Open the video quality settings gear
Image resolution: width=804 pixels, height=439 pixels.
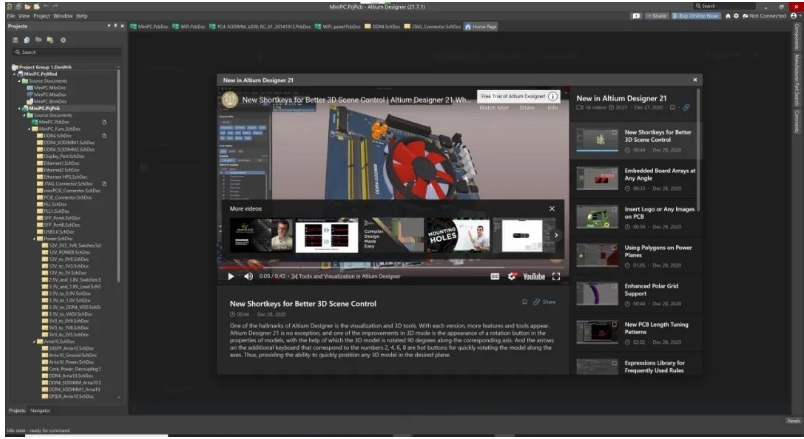coord(512,276)
